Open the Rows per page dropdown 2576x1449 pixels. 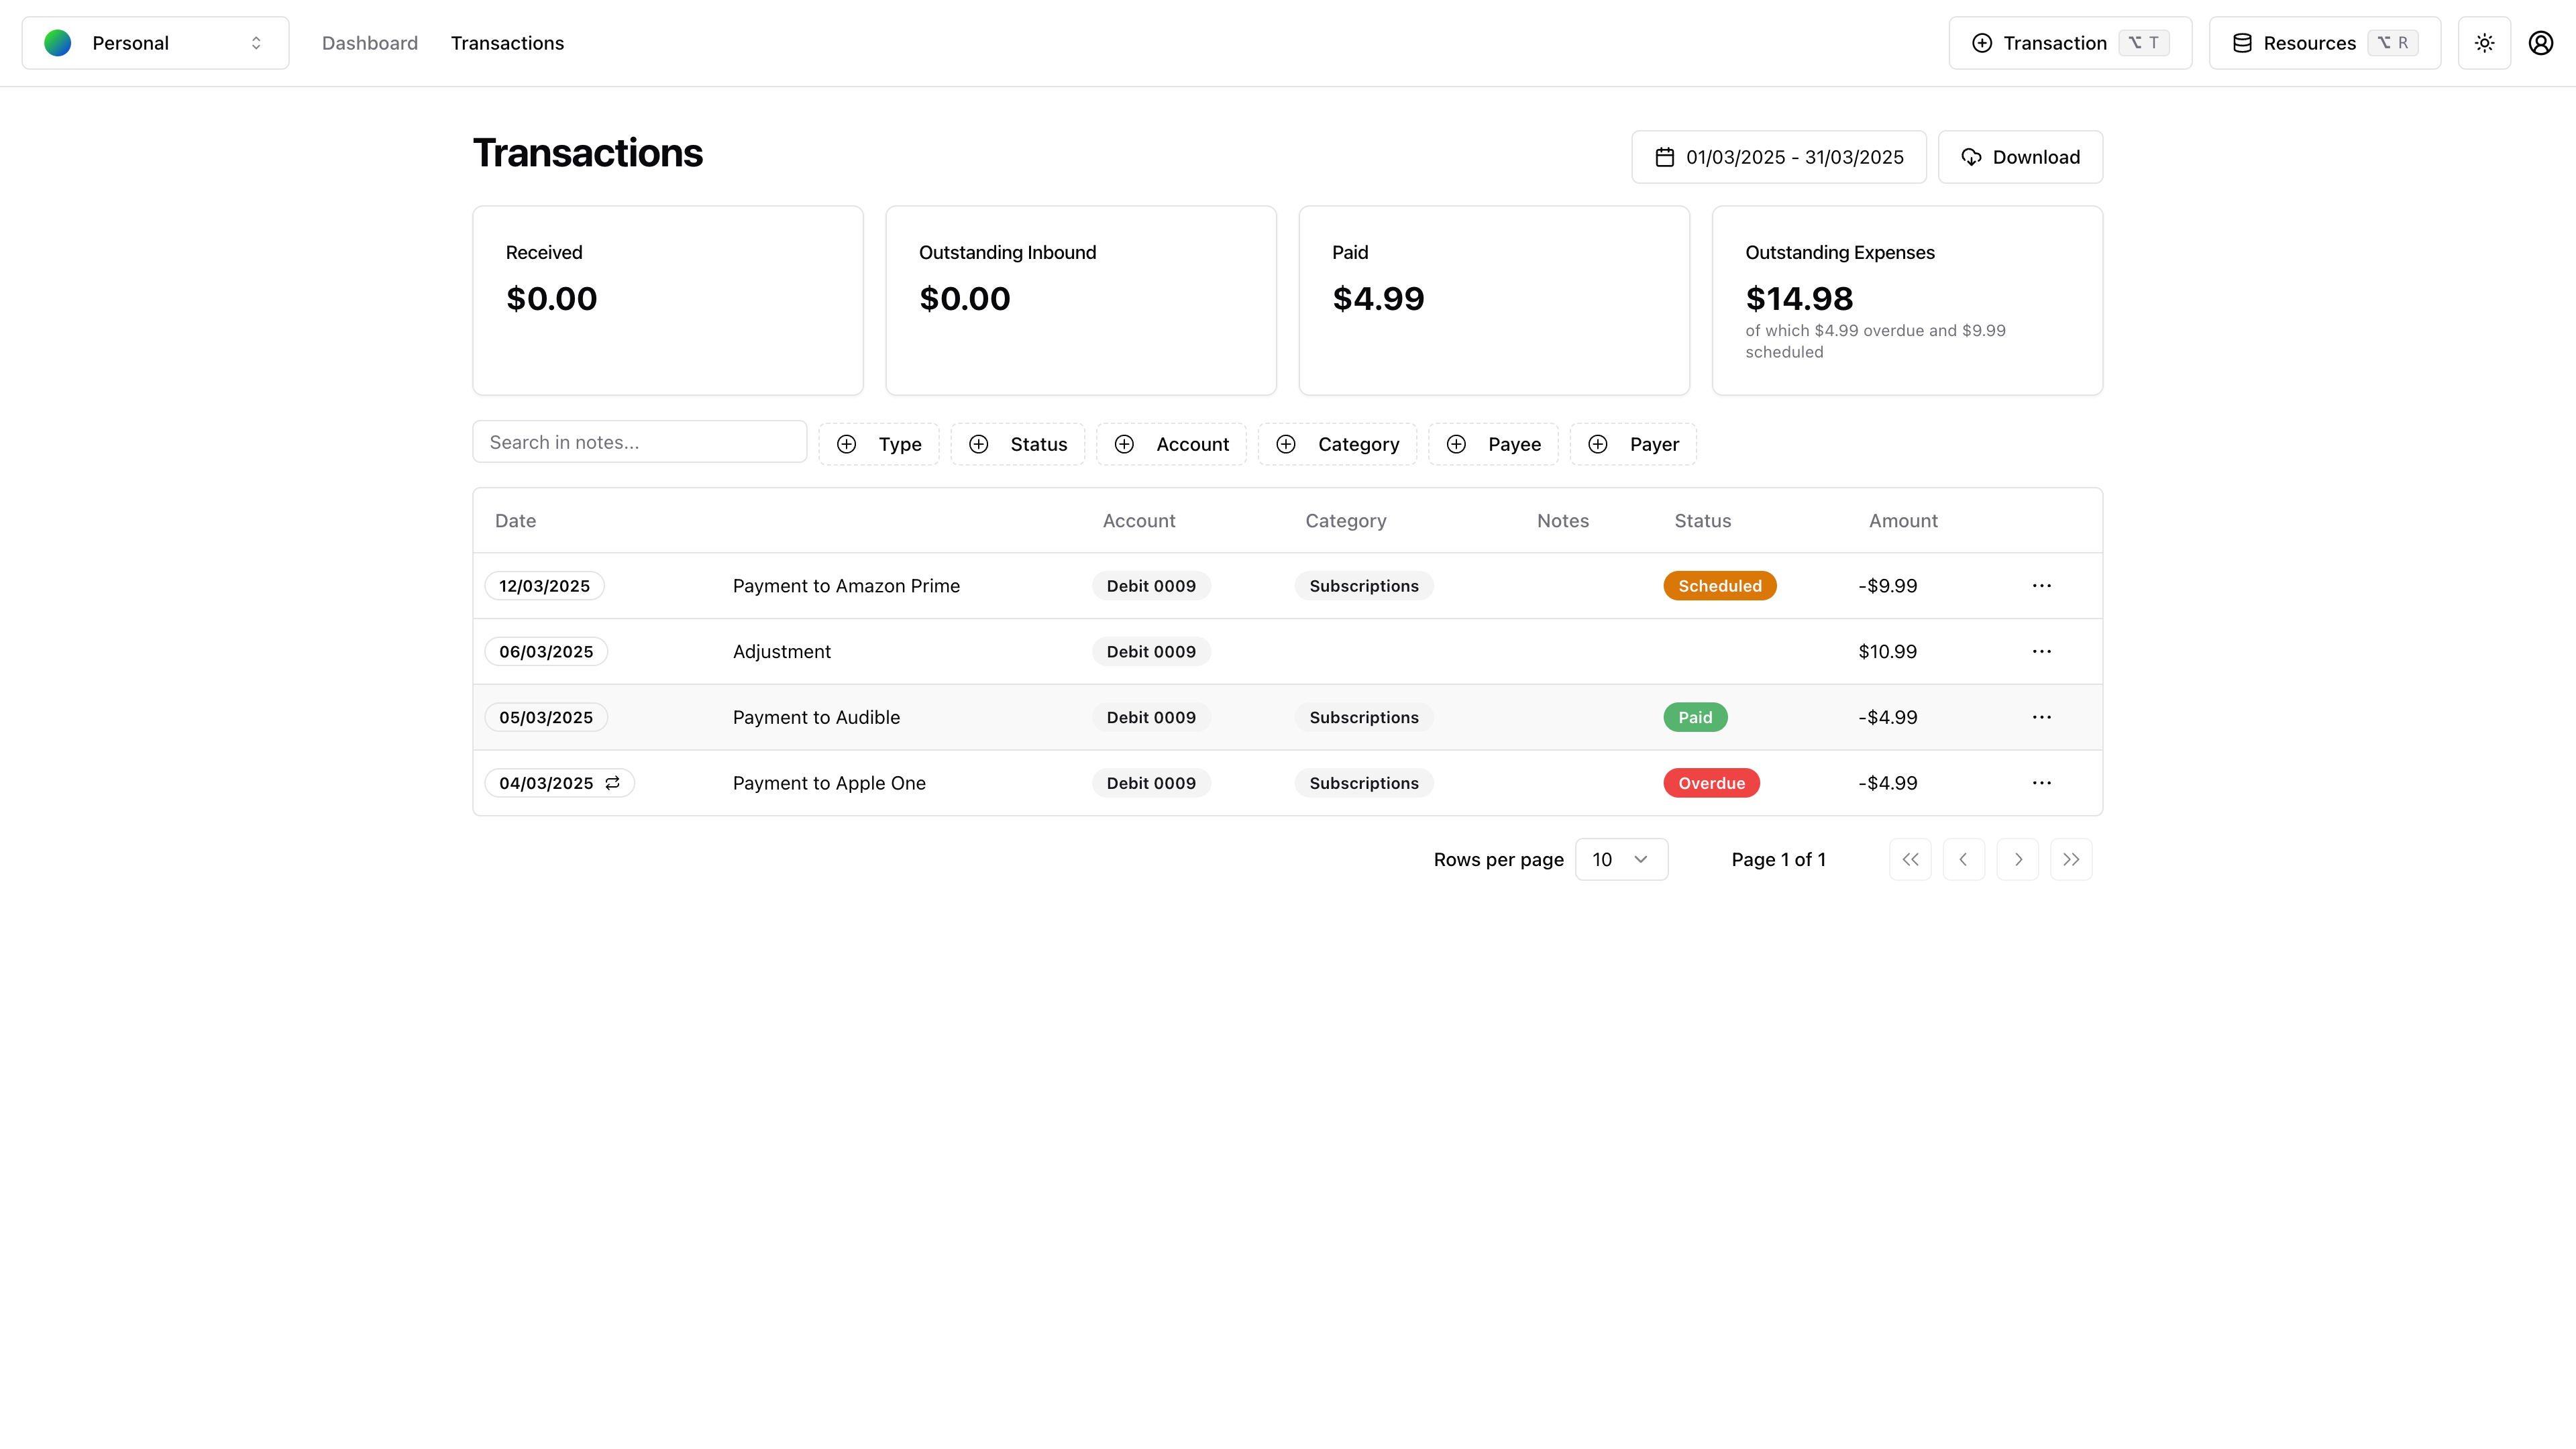pos(1620,859)
